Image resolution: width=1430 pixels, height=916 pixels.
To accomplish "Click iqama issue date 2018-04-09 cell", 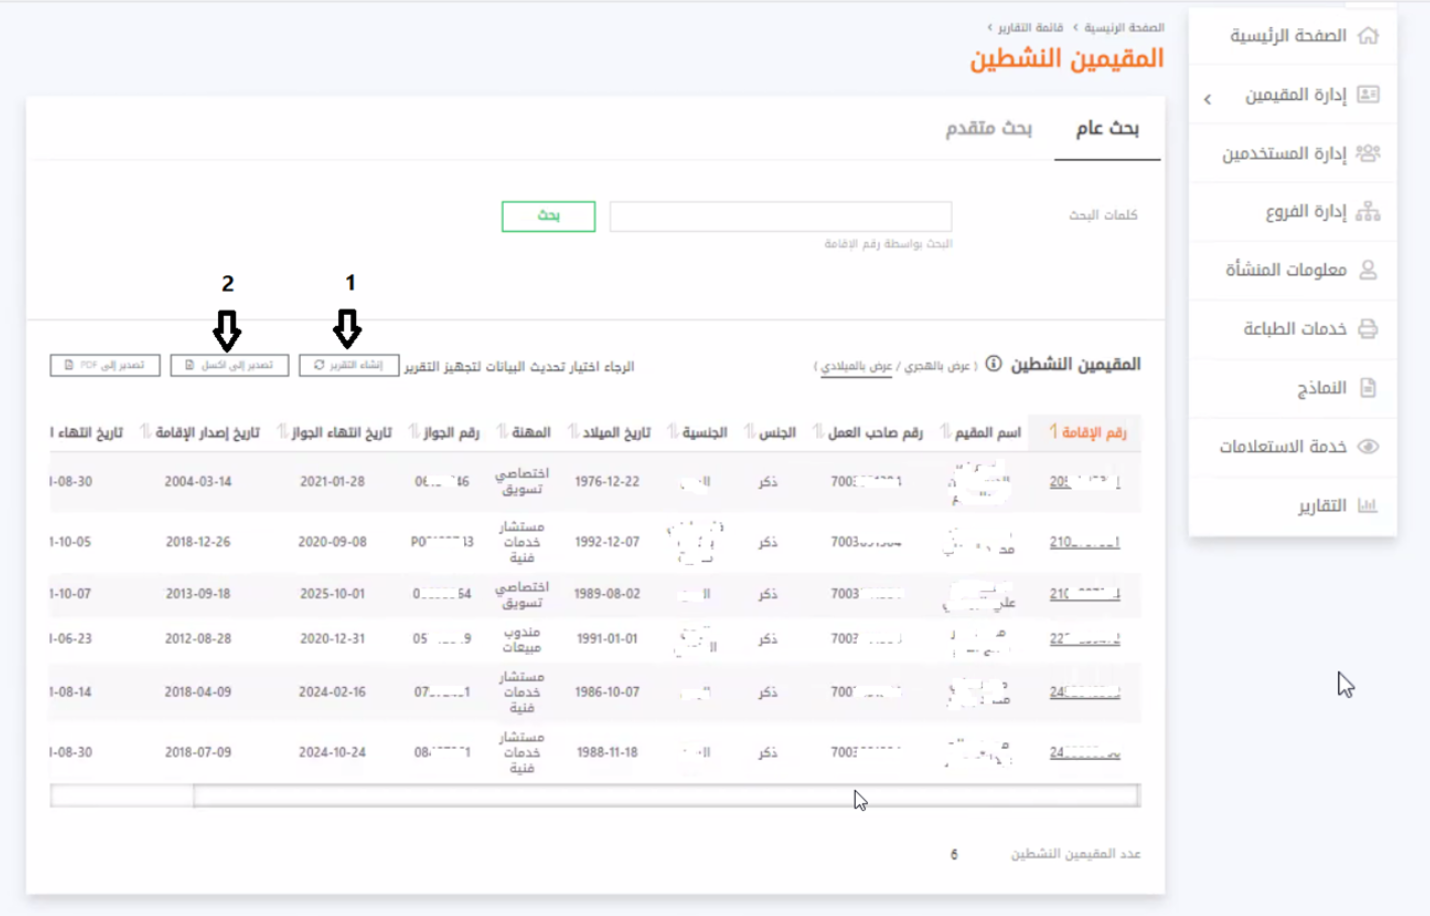I will click(198, 692).
